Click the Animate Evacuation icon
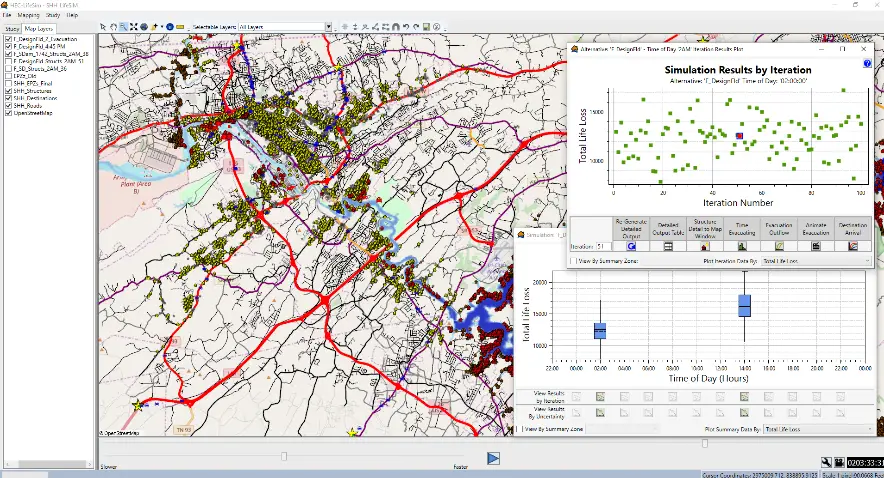This screenshot has height=478, width=884. tap(816, 245)
